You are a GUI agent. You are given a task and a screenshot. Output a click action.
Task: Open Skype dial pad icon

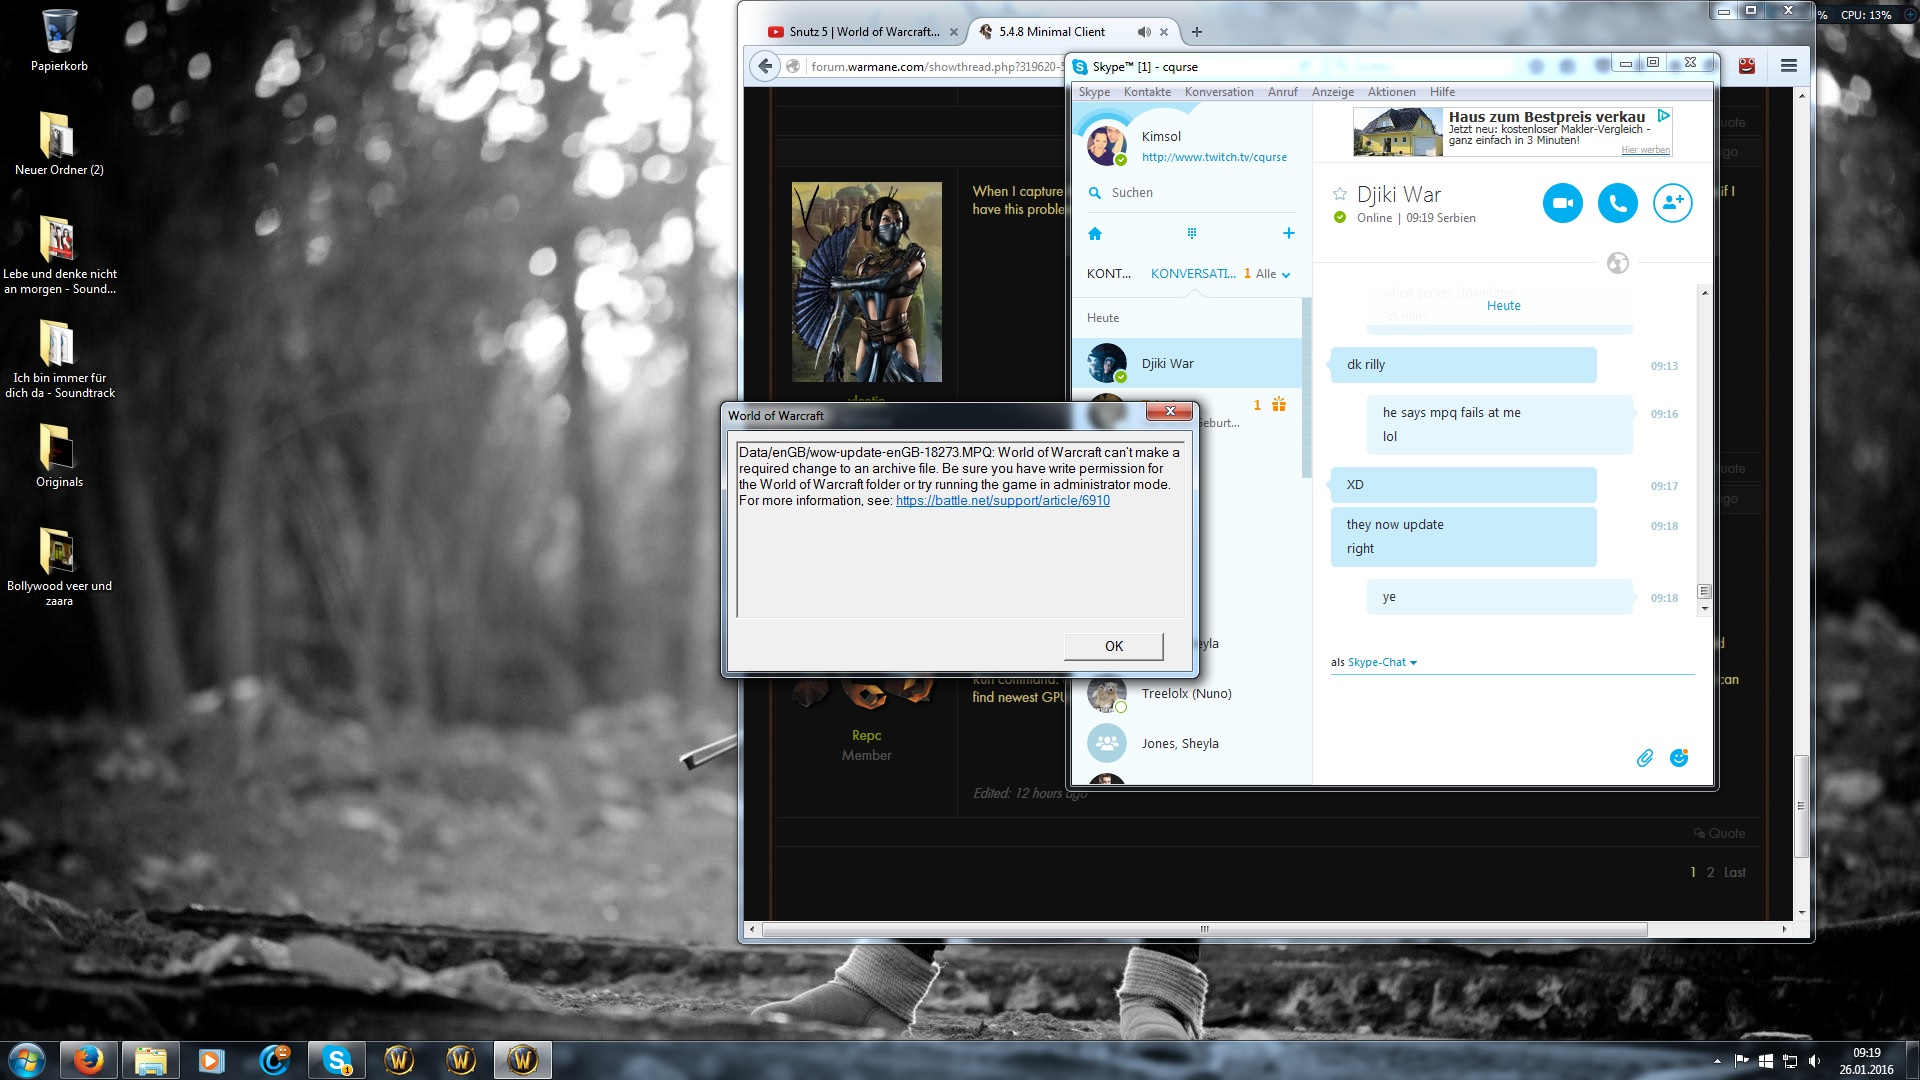(x=1191, y=233)
